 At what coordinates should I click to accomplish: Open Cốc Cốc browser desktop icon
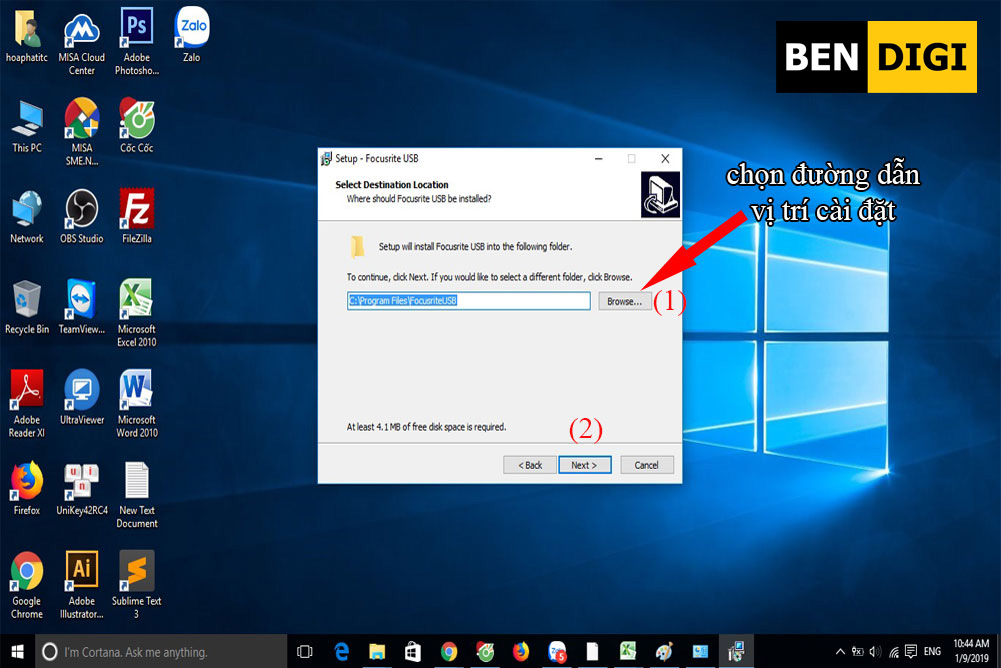tap(137, 126)
